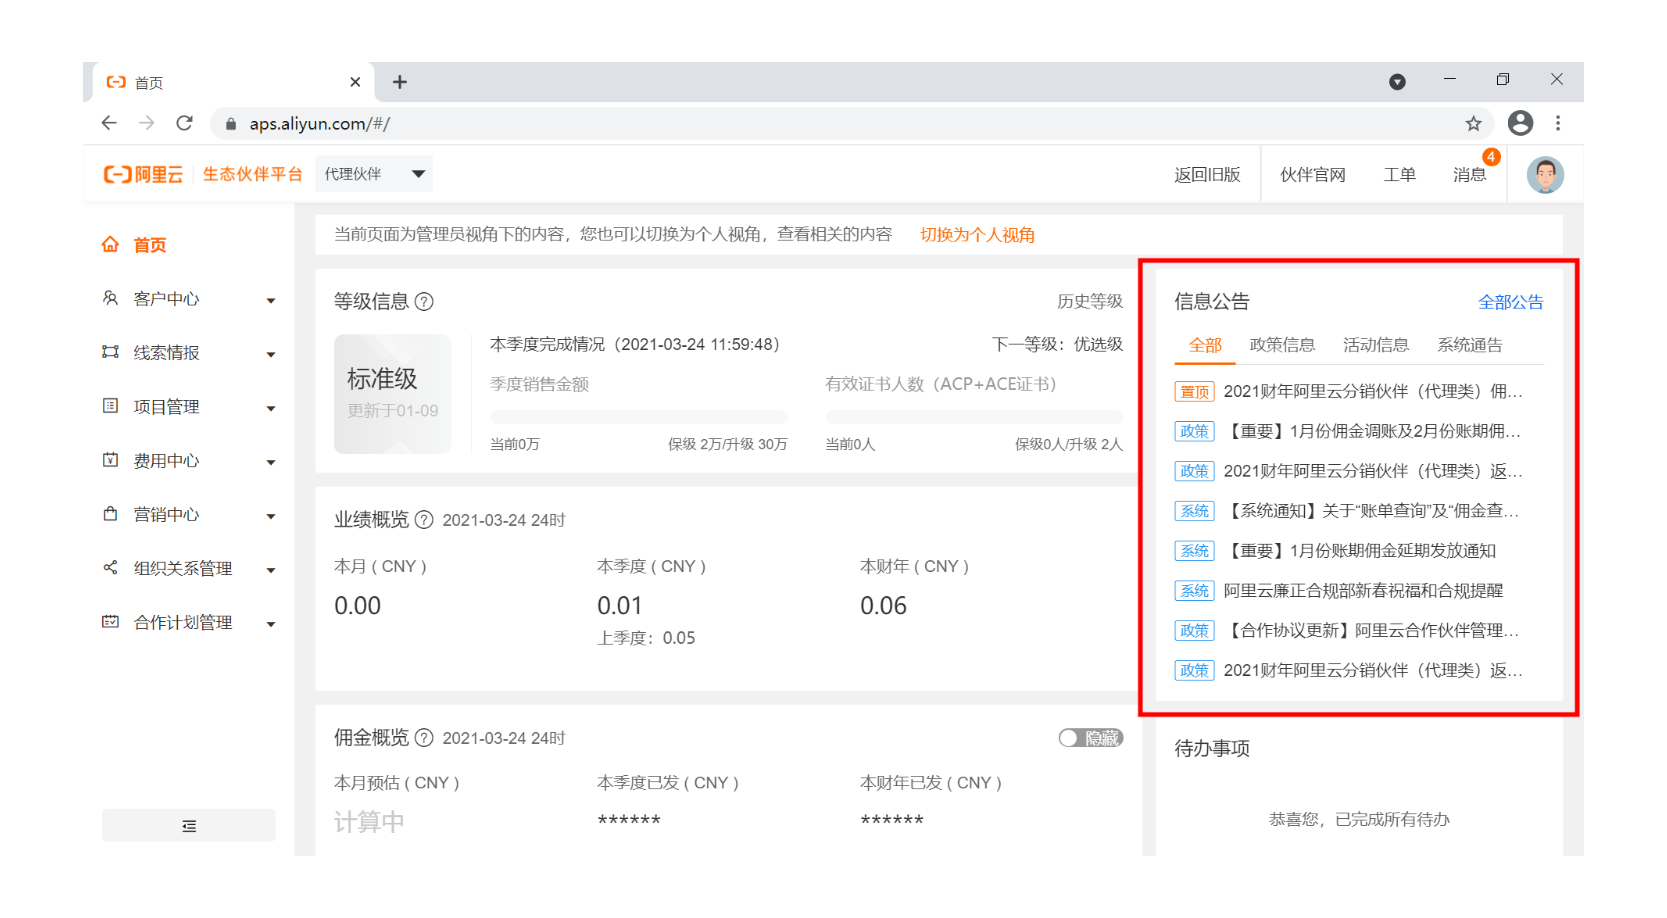Click the 费用中心 sidebar icon

(x=110, y=460)
